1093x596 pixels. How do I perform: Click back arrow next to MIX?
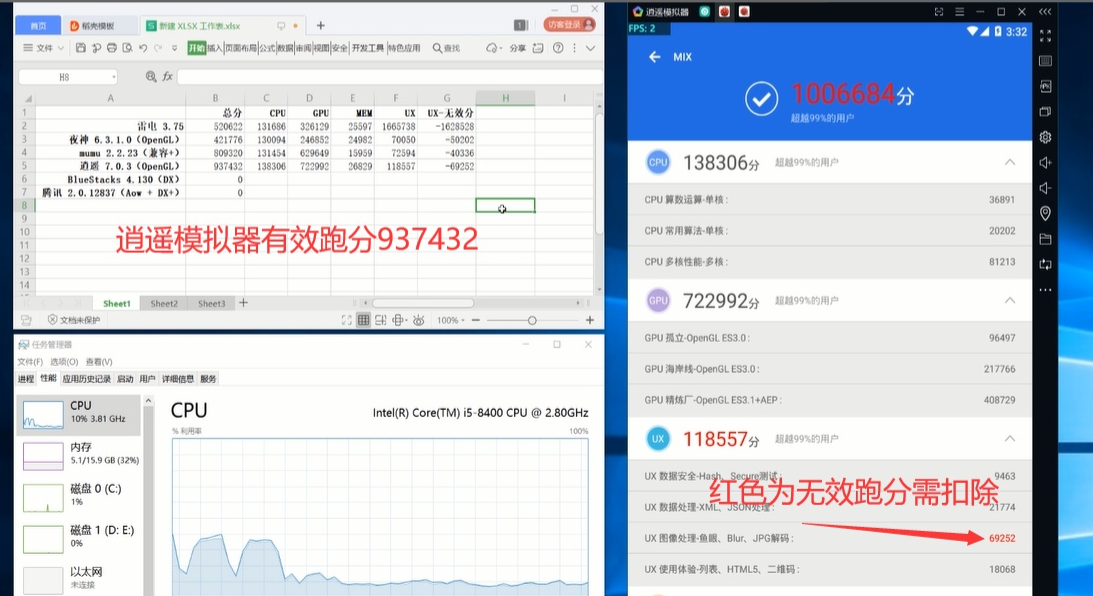[654, 57]
